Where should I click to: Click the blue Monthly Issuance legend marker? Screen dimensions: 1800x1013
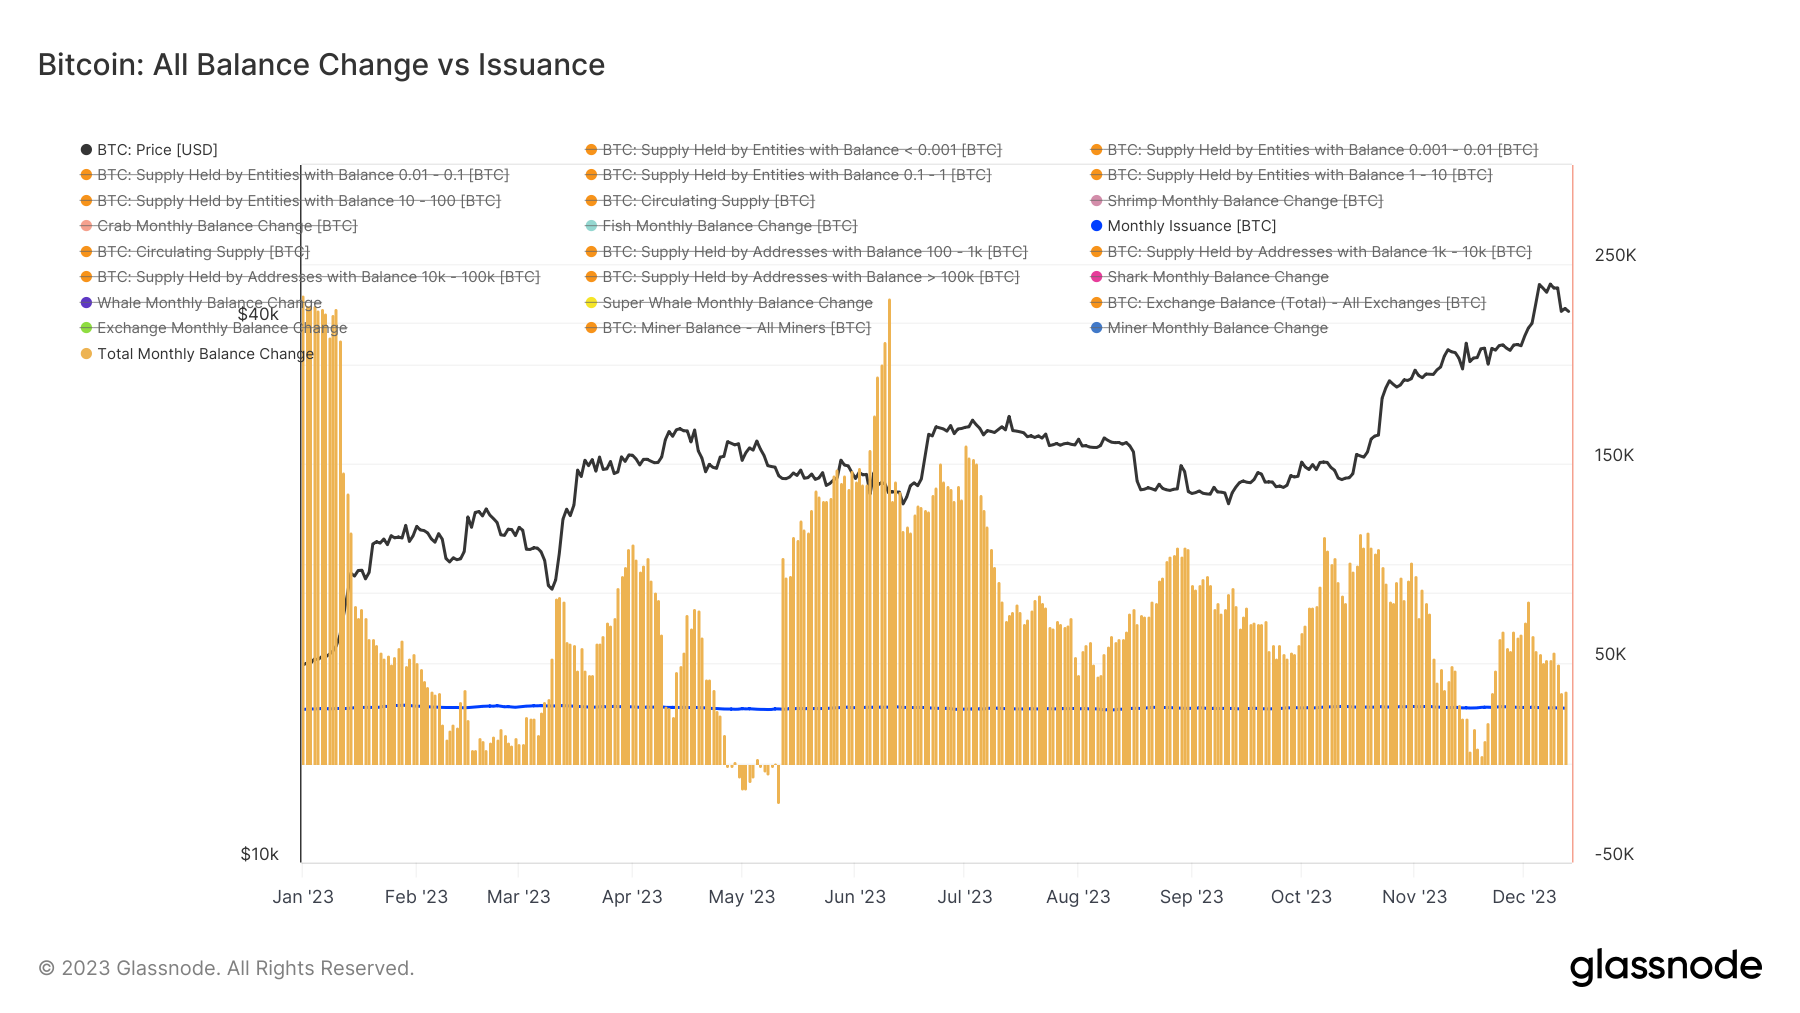1096,226
